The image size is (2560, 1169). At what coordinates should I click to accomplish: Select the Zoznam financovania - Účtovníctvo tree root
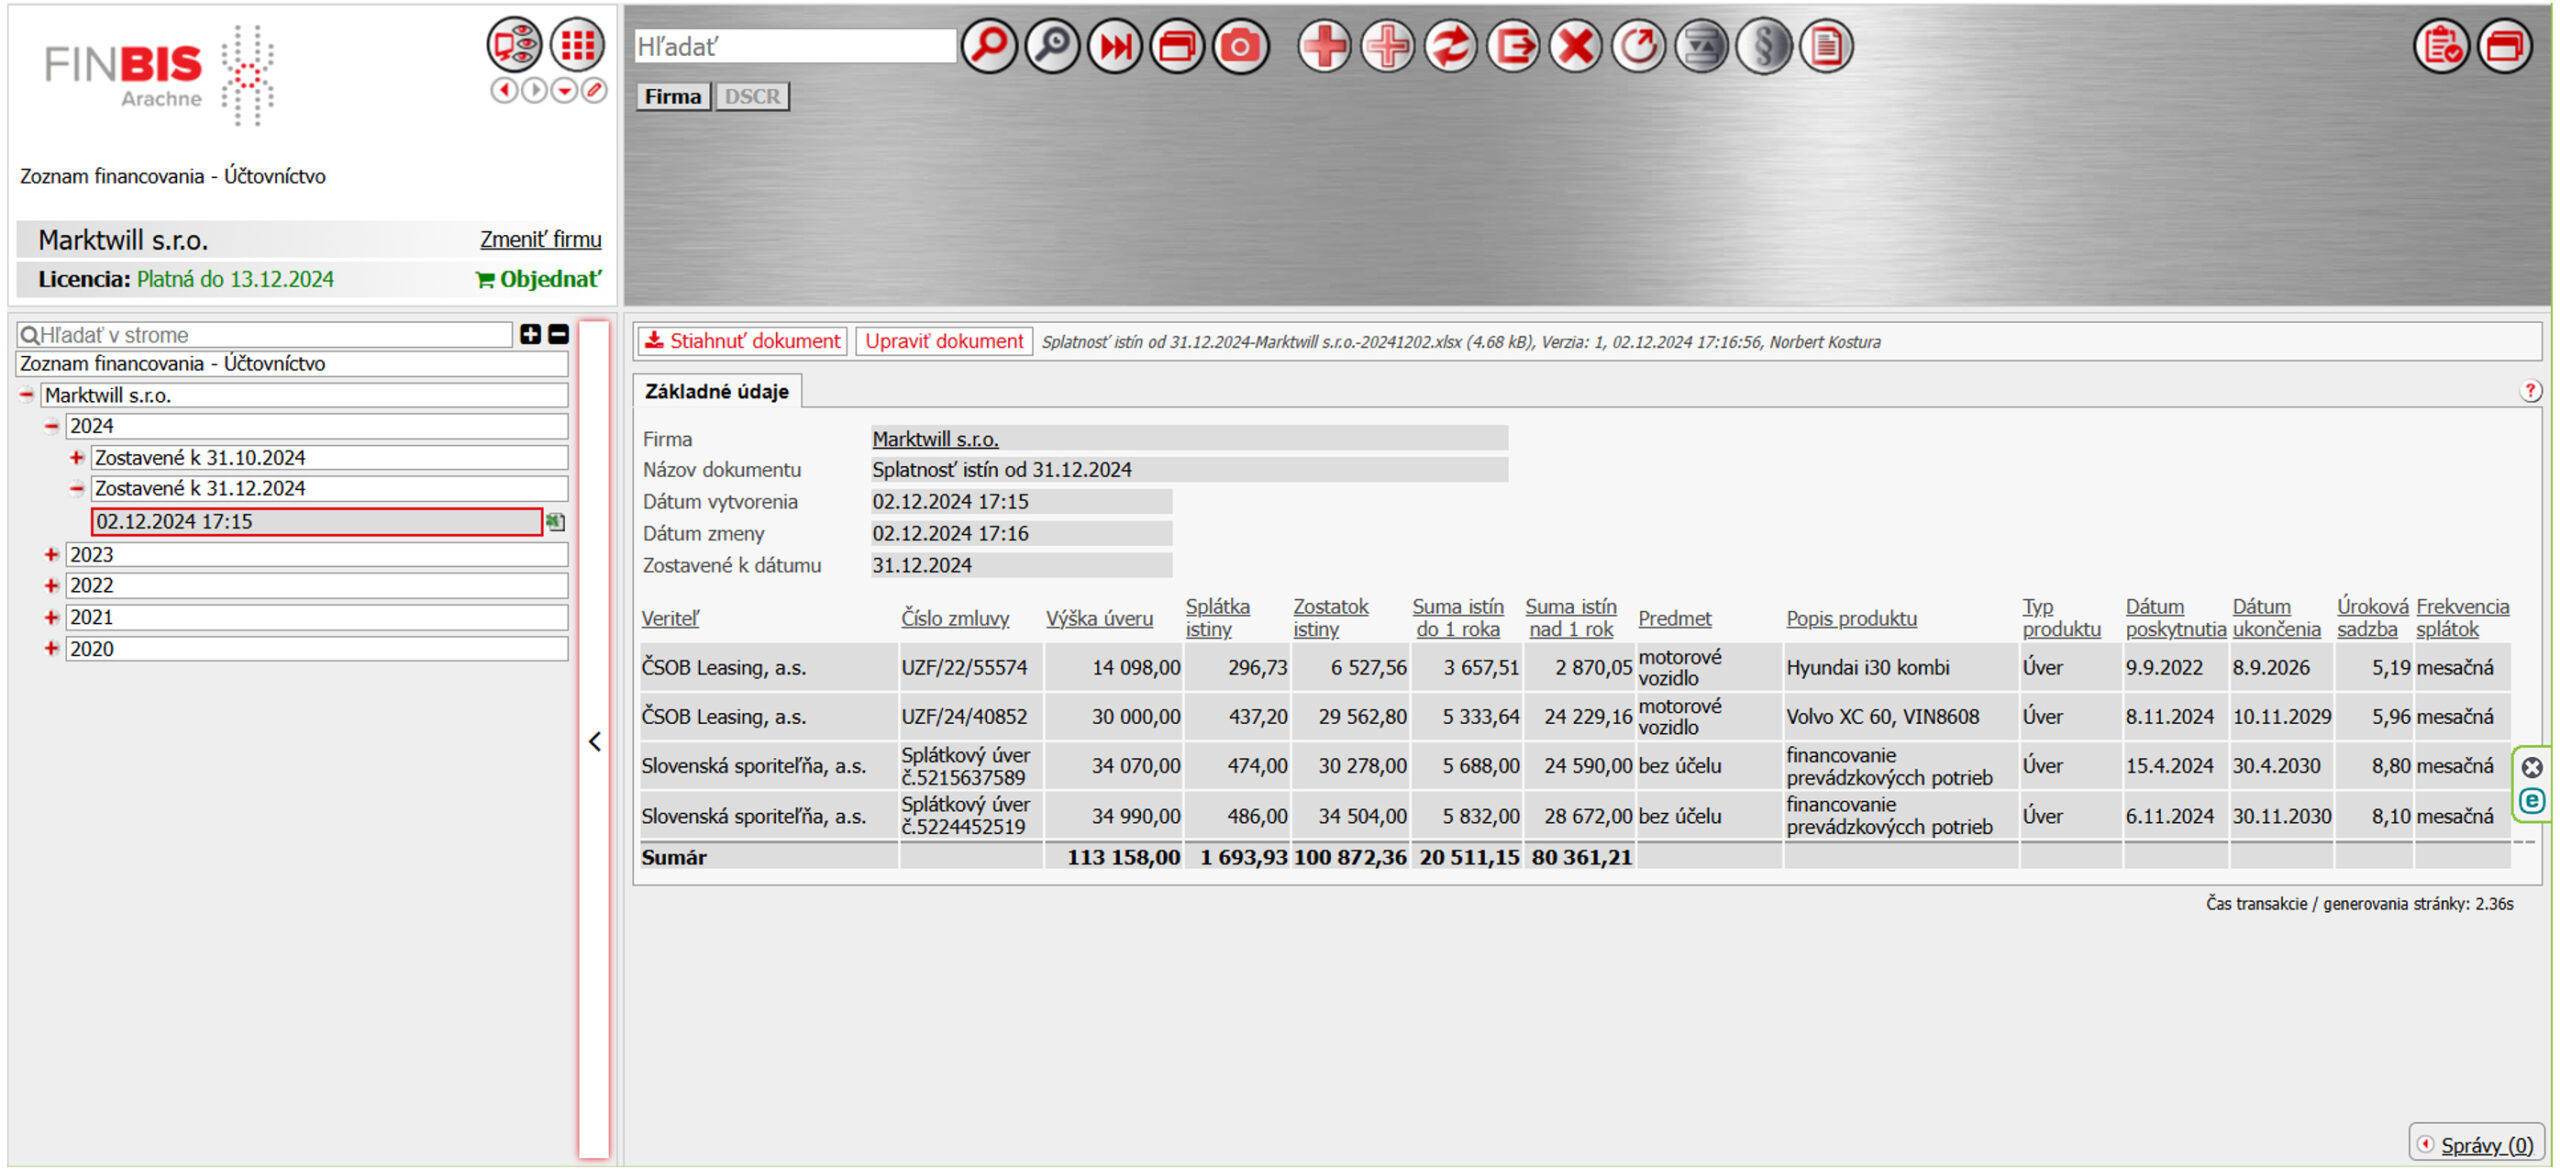pyautogui.click(x=292, y=364)
